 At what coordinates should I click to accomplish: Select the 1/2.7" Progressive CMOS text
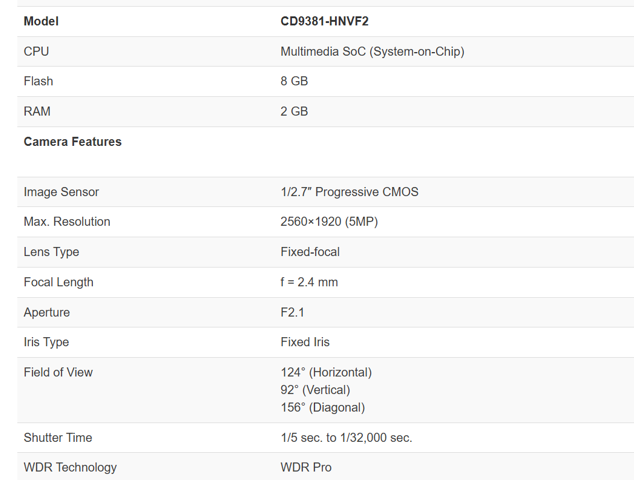pos(350,192)
